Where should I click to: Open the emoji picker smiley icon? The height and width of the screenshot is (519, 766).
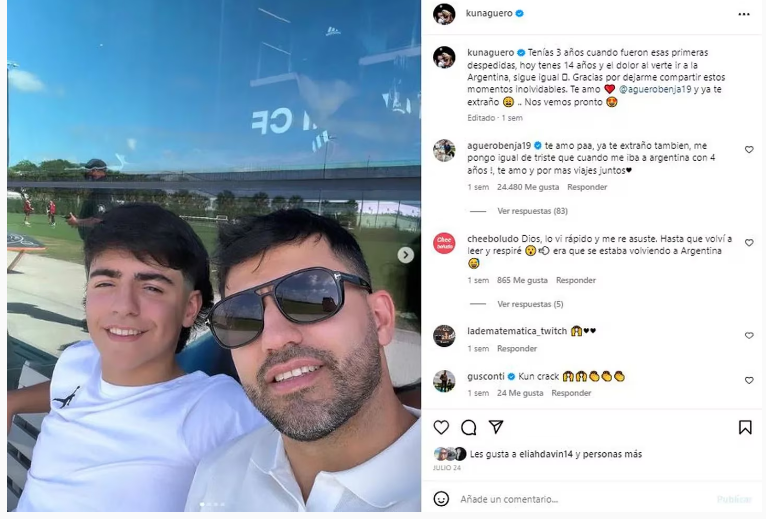[441, 499]
